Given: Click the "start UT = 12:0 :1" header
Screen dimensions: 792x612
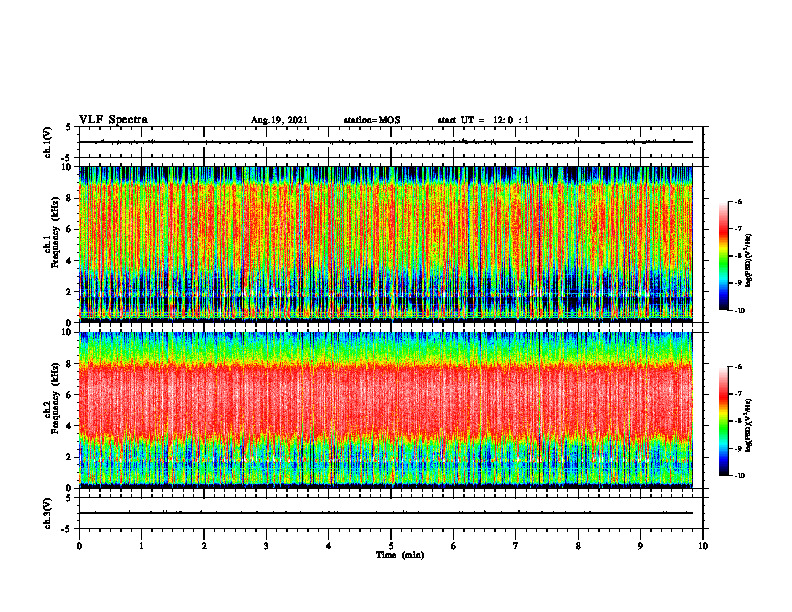Looking at the screenshot, I should pyautogui.click(x=483, y=120).
